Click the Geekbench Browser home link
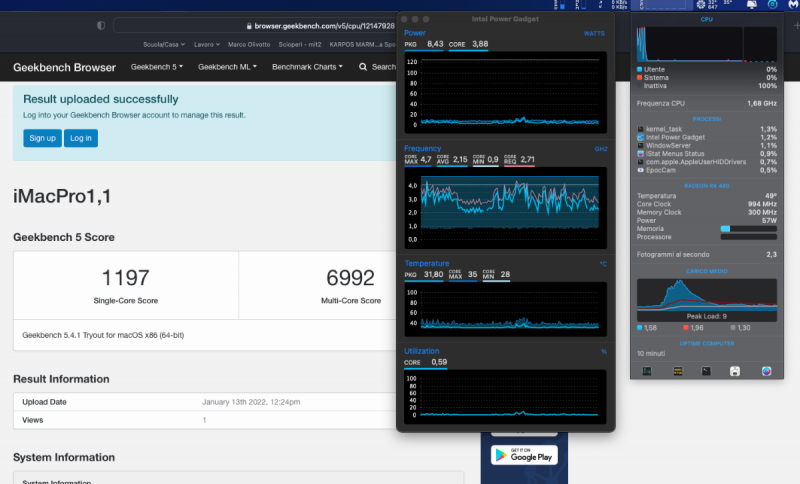800x484 pixels. tap(64, 67)
